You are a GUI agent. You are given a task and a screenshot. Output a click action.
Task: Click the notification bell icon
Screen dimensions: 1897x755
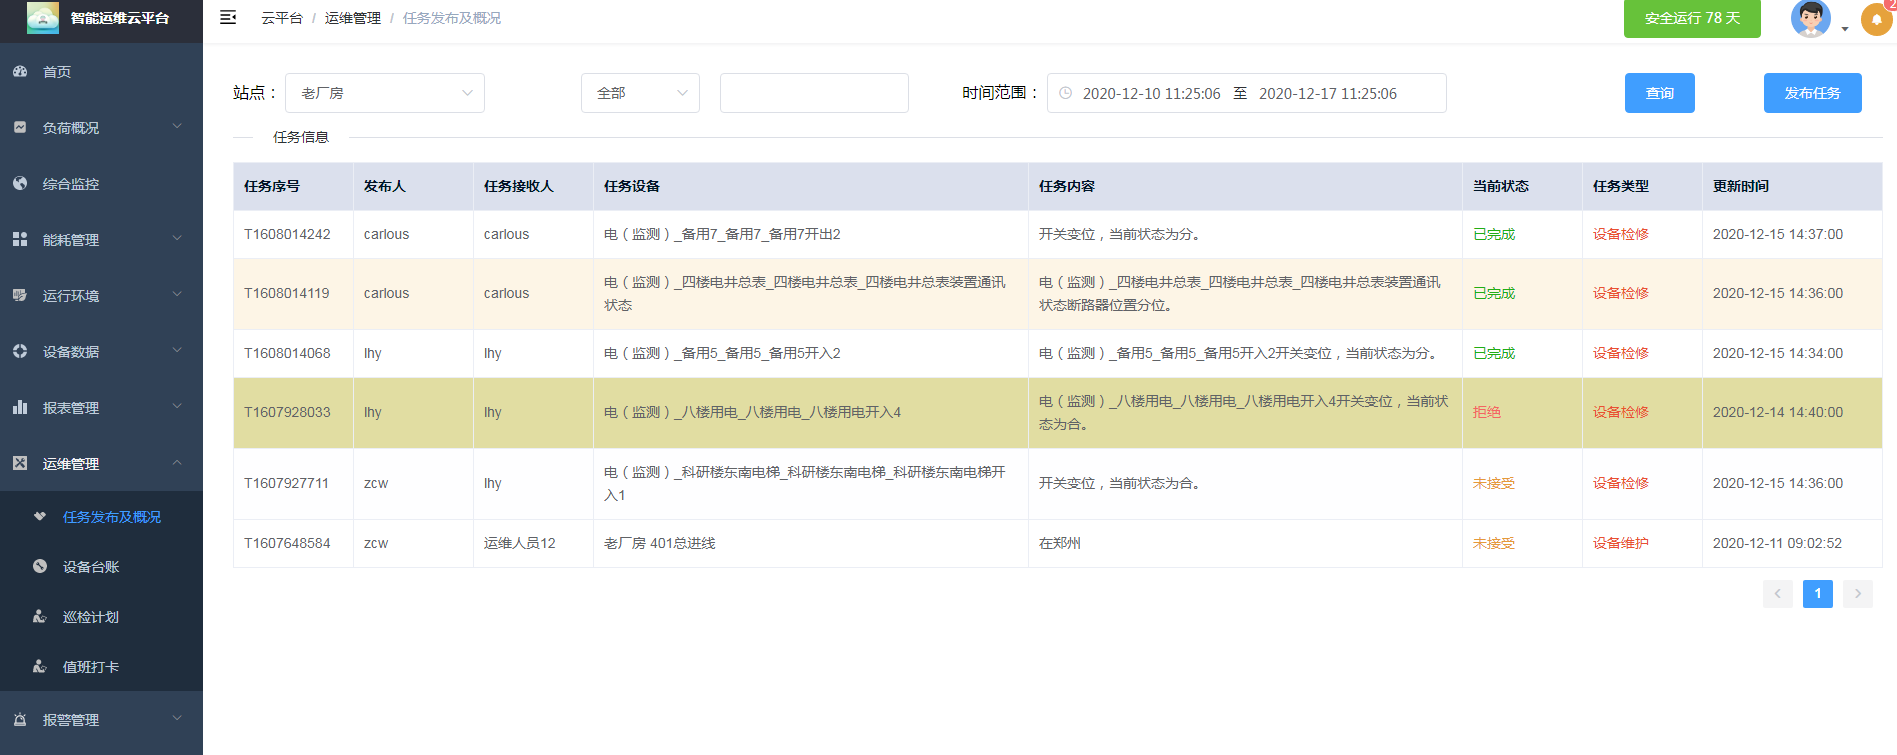[1876, 20]
